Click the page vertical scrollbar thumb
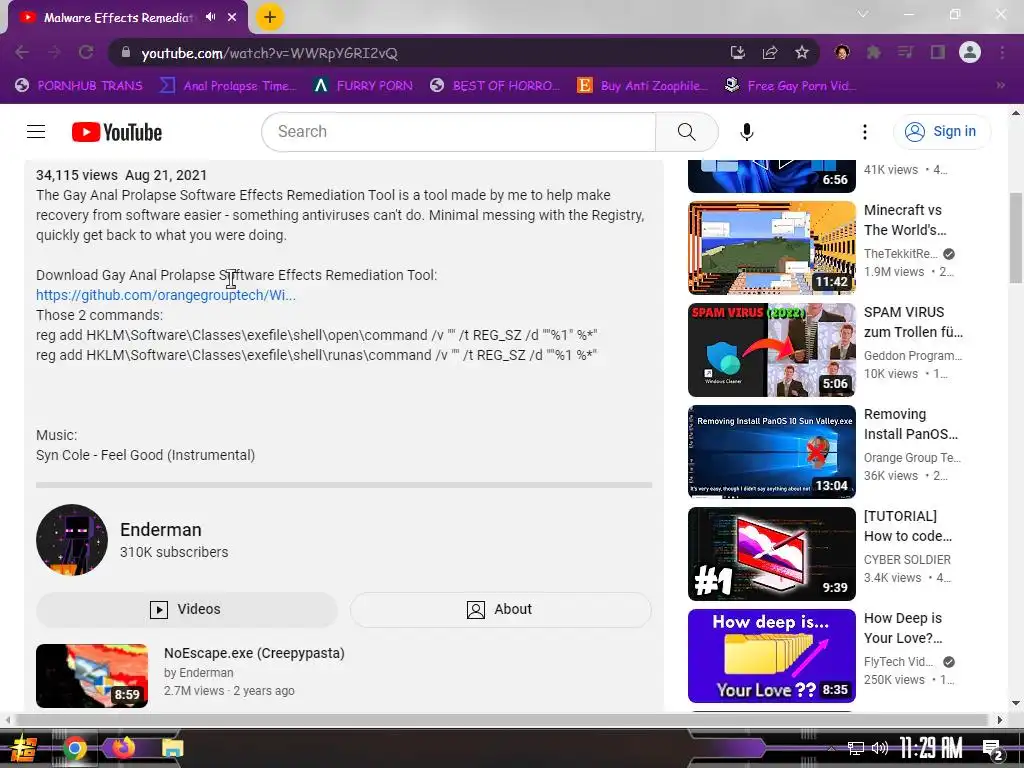The height and width of the screenshot is (768, 1024). (1016, 238)
